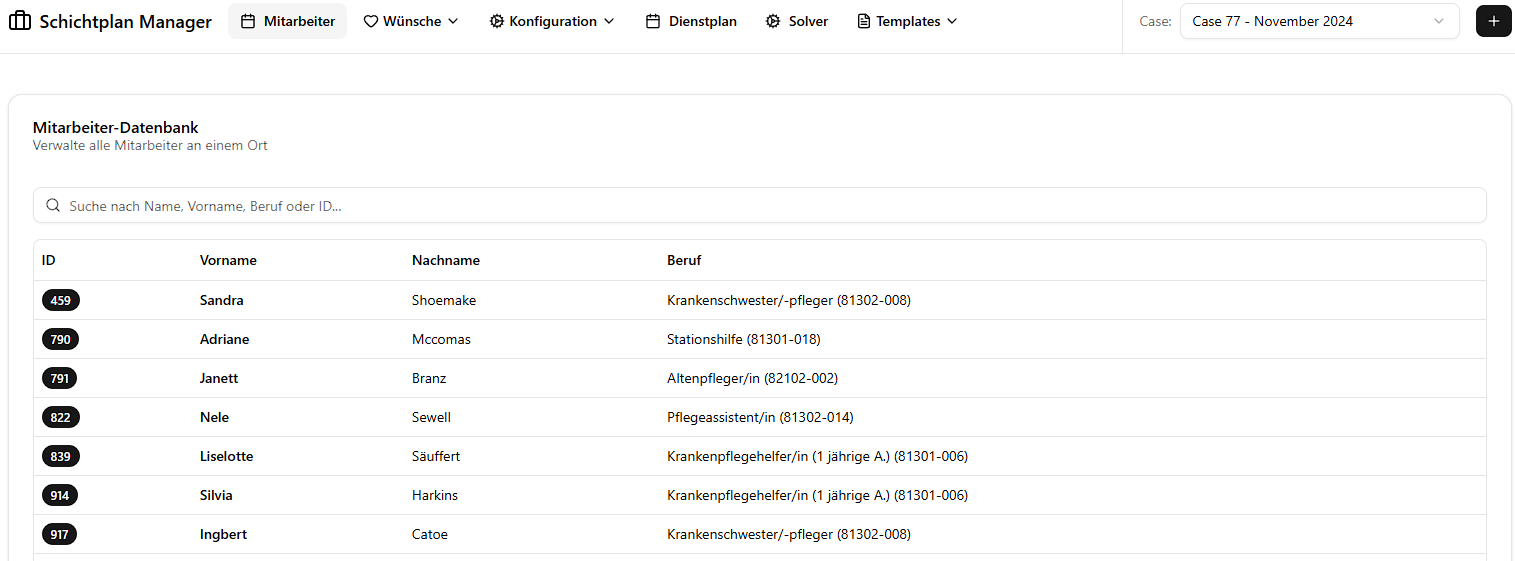1515x561 pixels.
Task: Click the gear icon beside Konfiguration
Action: [496, 21]
